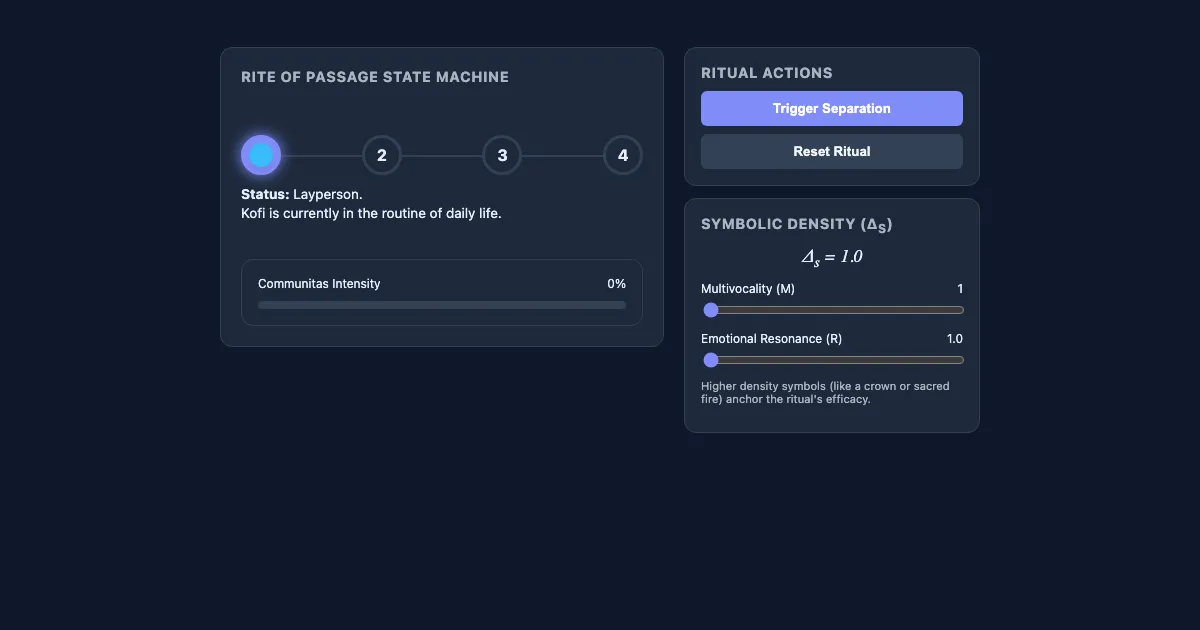Select stage node 4
Viewport: 1200px width, 630px height.
pos(623,155)
